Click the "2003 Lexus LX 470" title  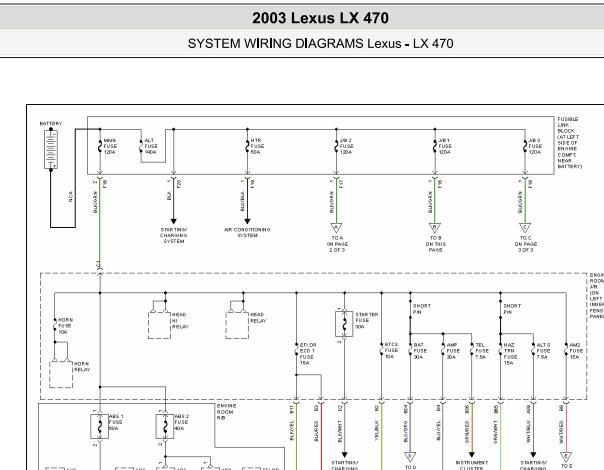(320, 18)
